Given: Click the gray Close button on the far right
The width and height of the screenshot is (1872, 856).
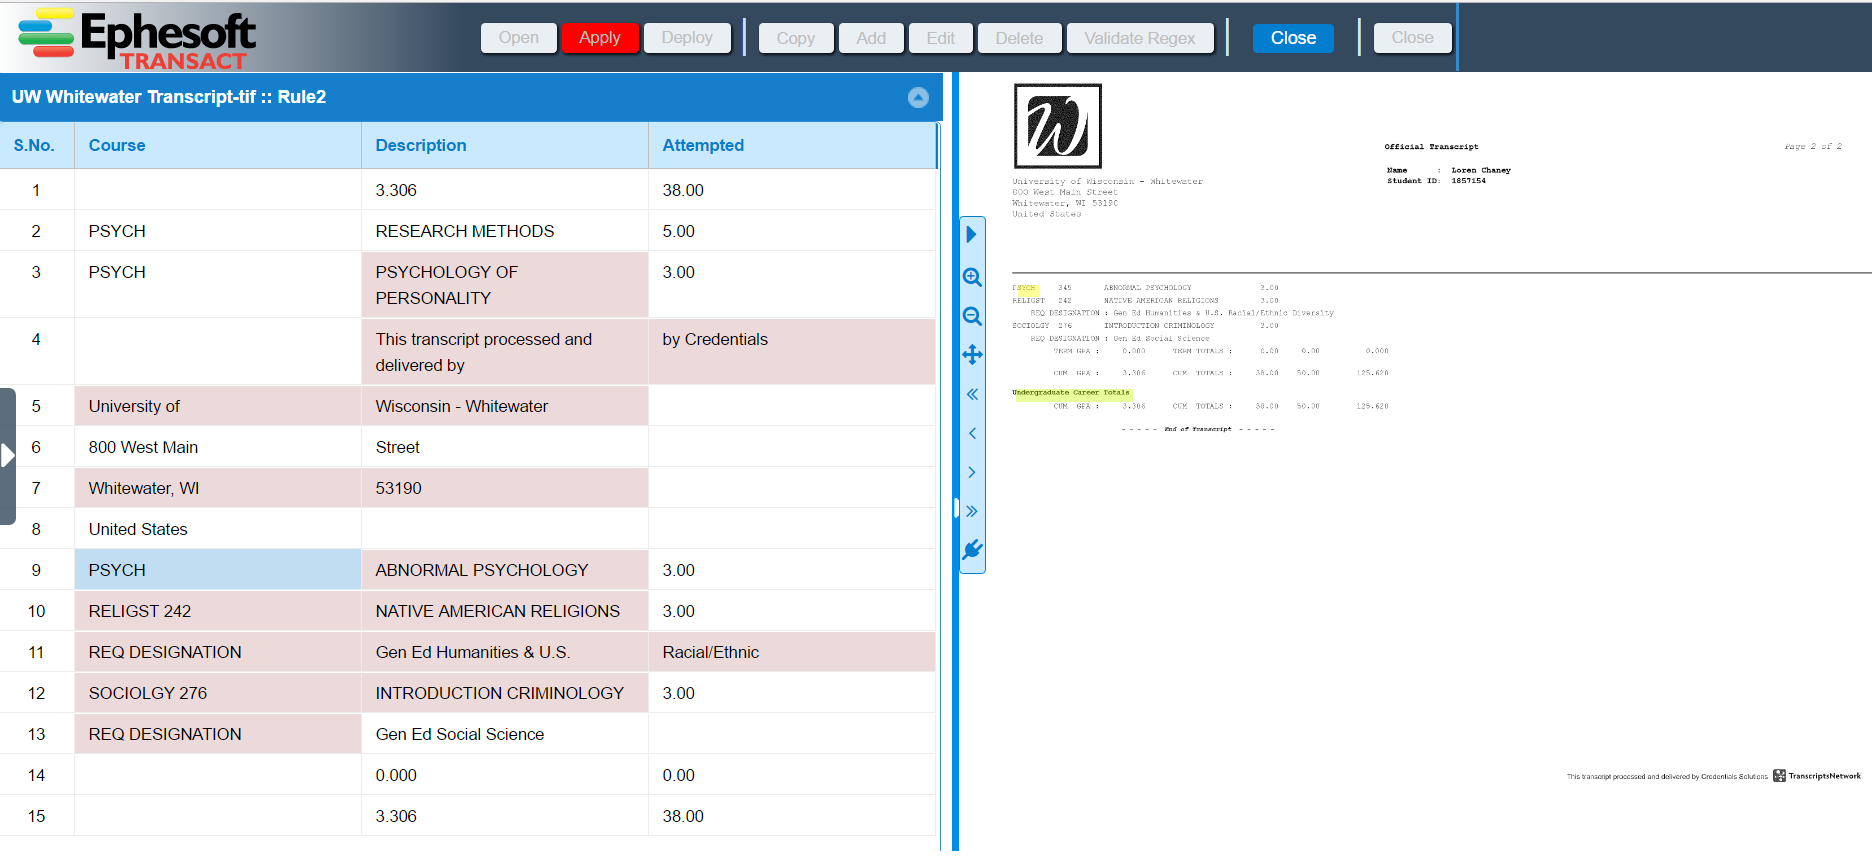Looking at the screenshot, I should (1412, 38).
